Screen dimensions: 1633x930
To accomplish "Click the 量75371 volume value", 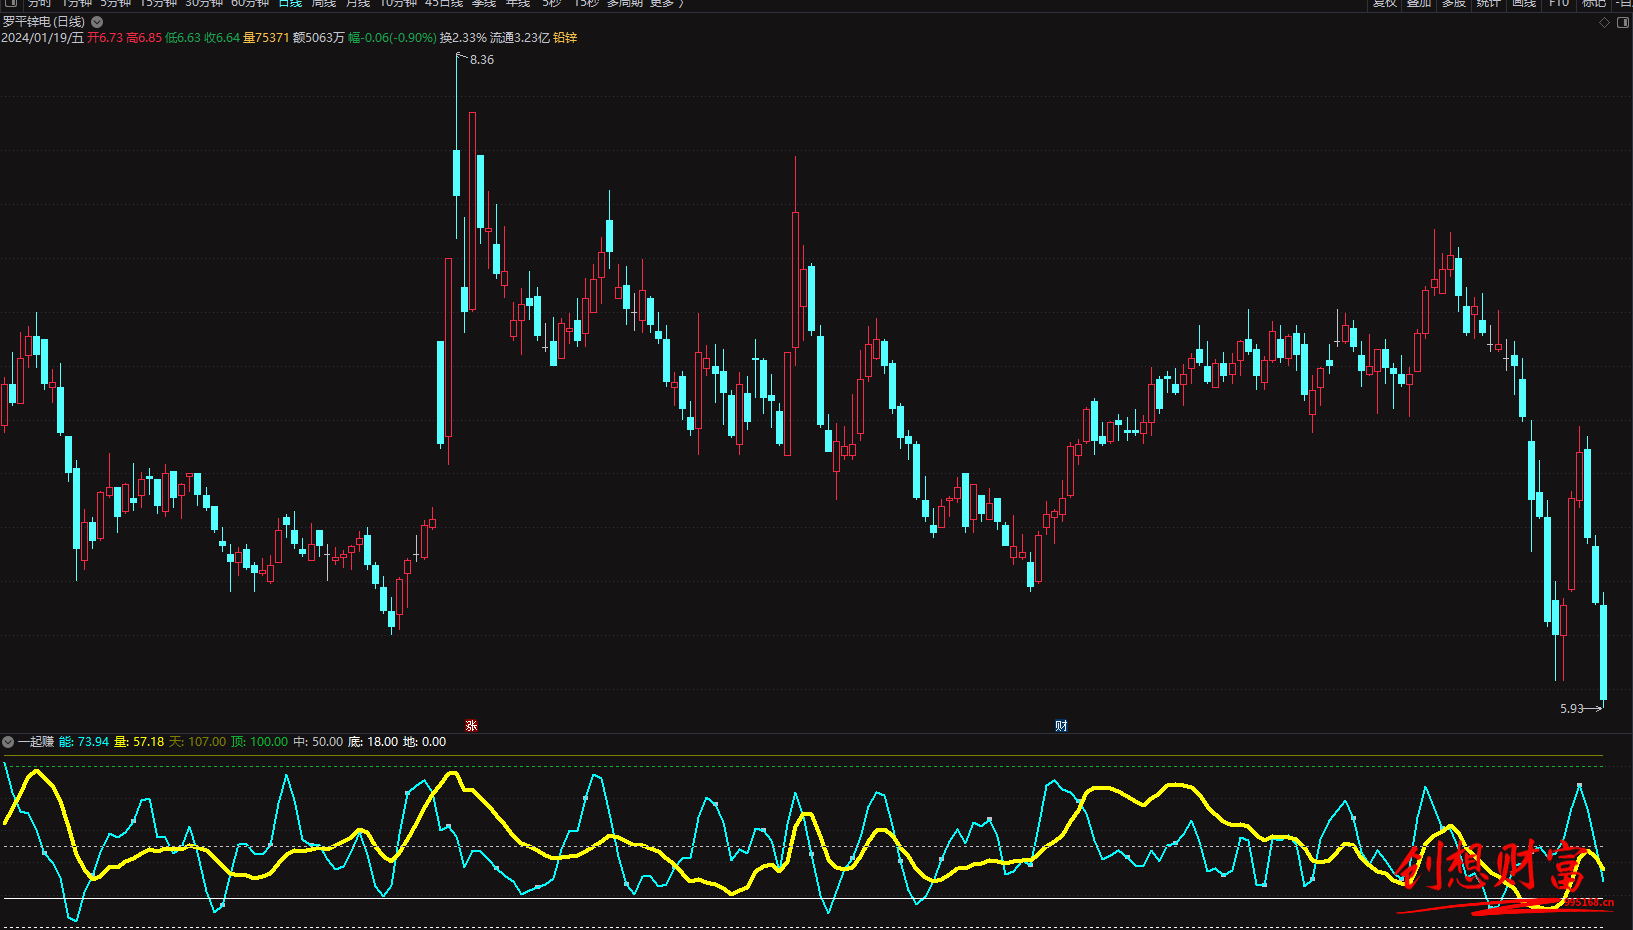I will pos(266,38).
